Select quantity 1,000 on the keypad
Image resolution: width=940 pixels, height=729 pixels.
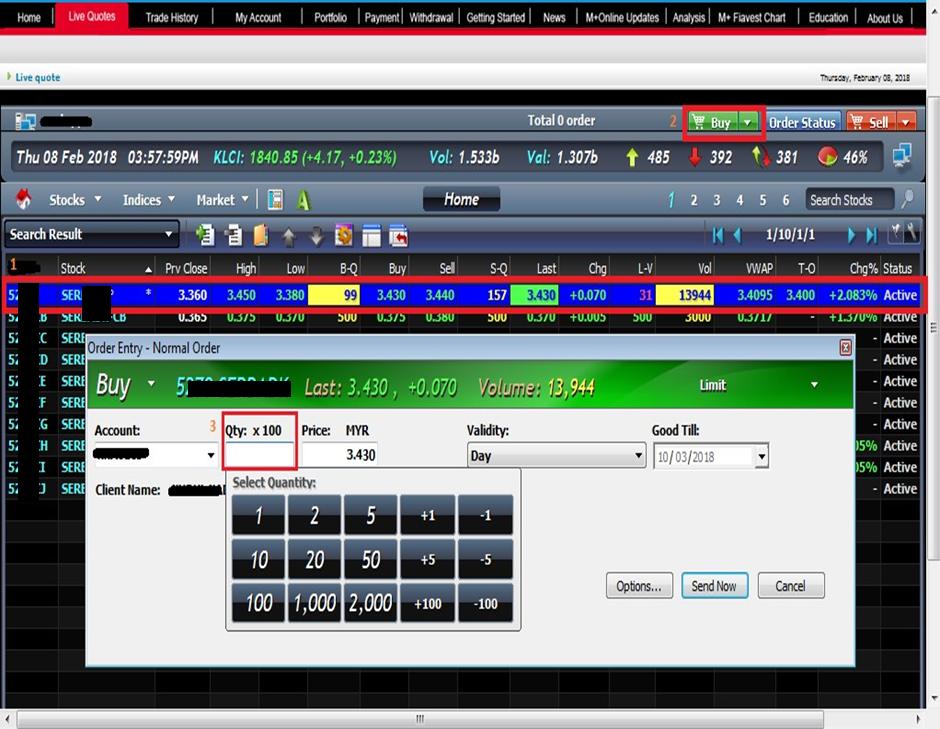coord(315,603)
